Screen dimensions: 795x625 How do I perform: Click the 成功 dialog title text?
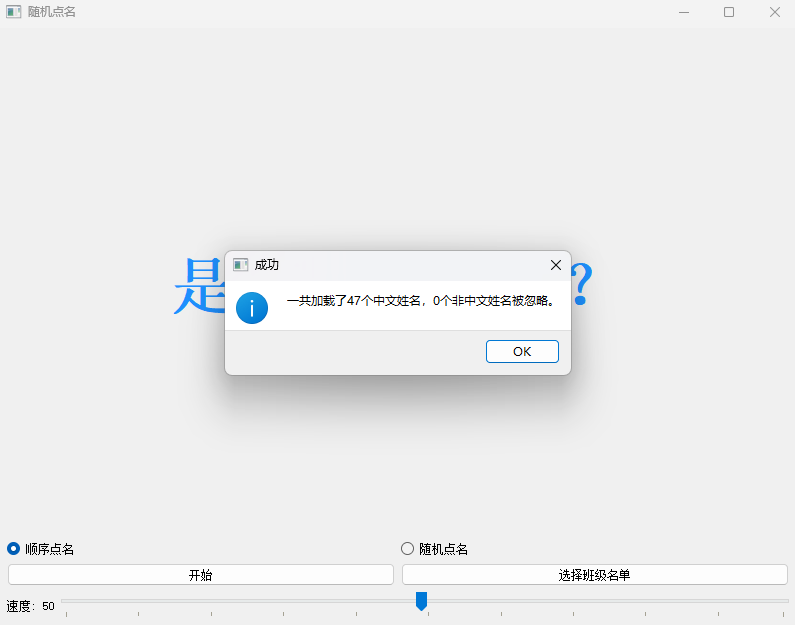[267, 265]
